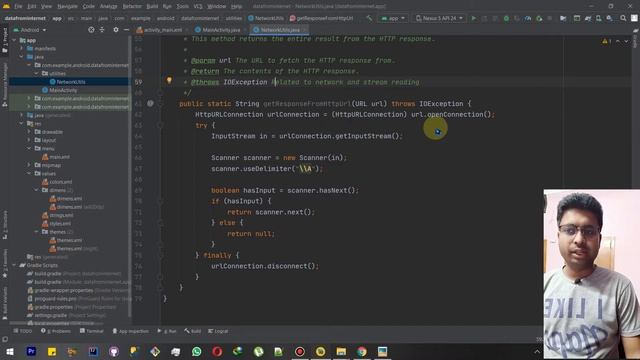Click the collapse all icon in Project panel

[x=102, y=30]
